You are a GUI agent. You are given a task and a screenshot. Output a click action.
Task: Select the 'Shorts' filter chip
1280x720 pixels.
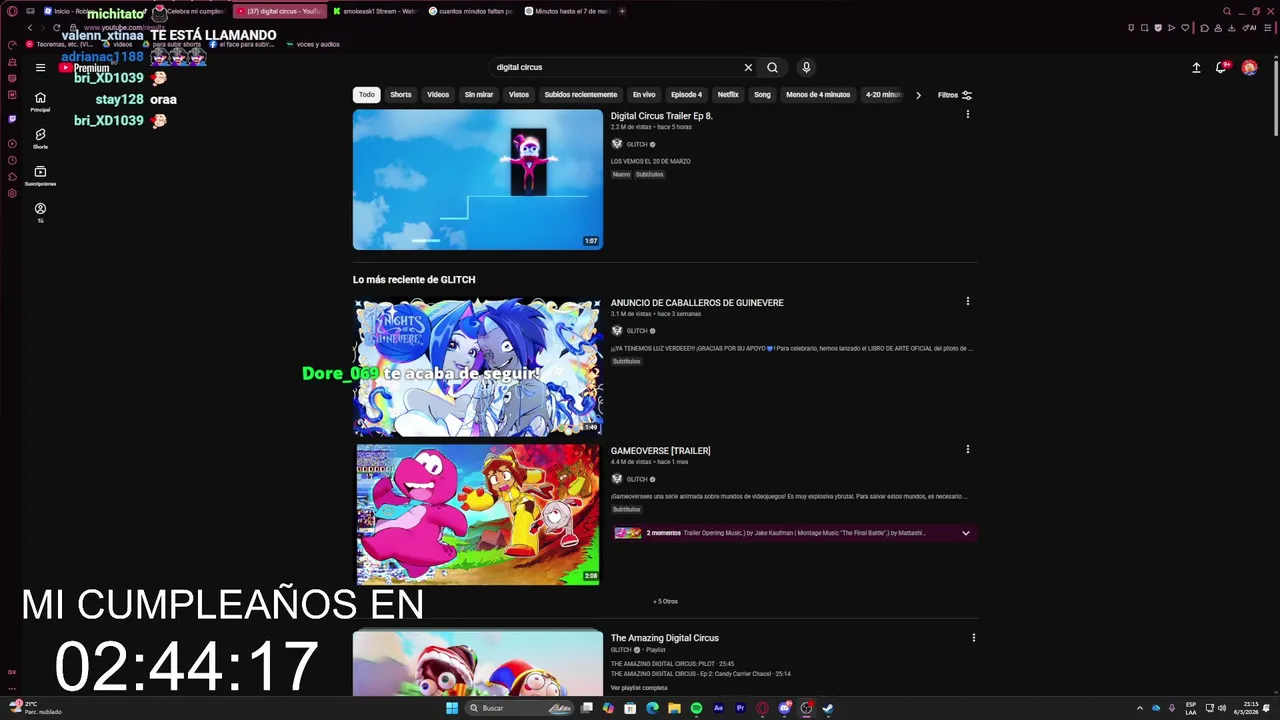[401, 95]
